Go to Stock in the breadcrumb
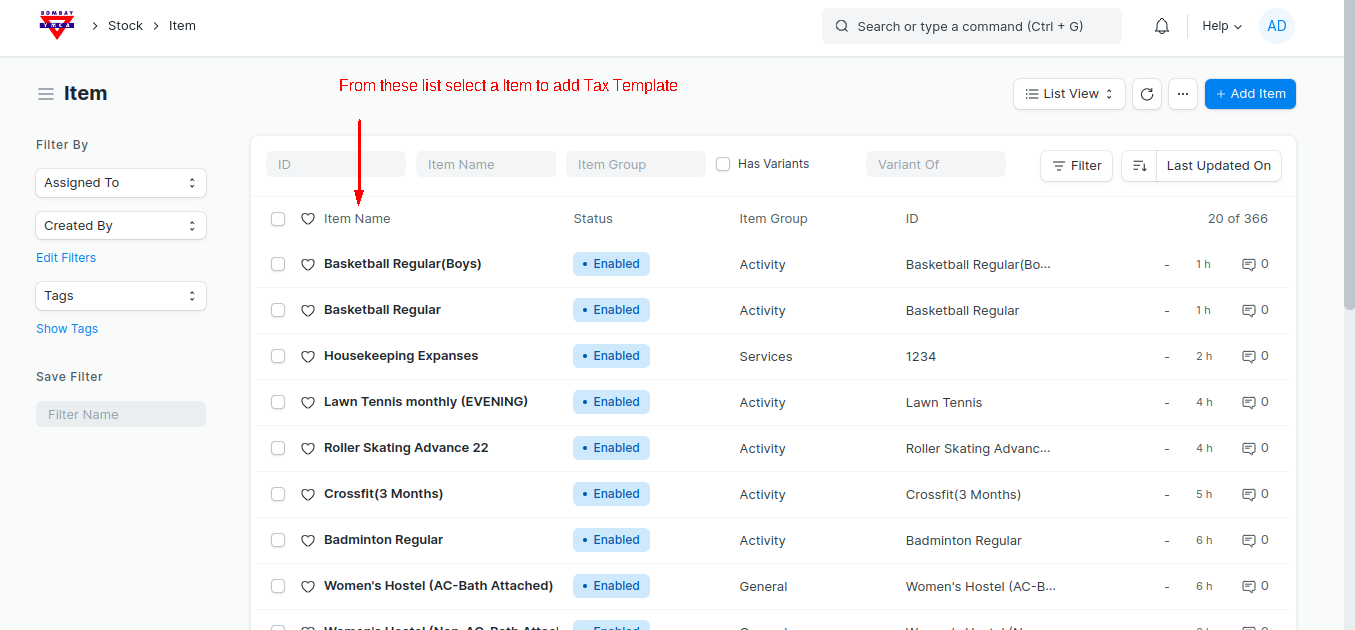Screen dimensions: 1355x630 click(125, 26)
